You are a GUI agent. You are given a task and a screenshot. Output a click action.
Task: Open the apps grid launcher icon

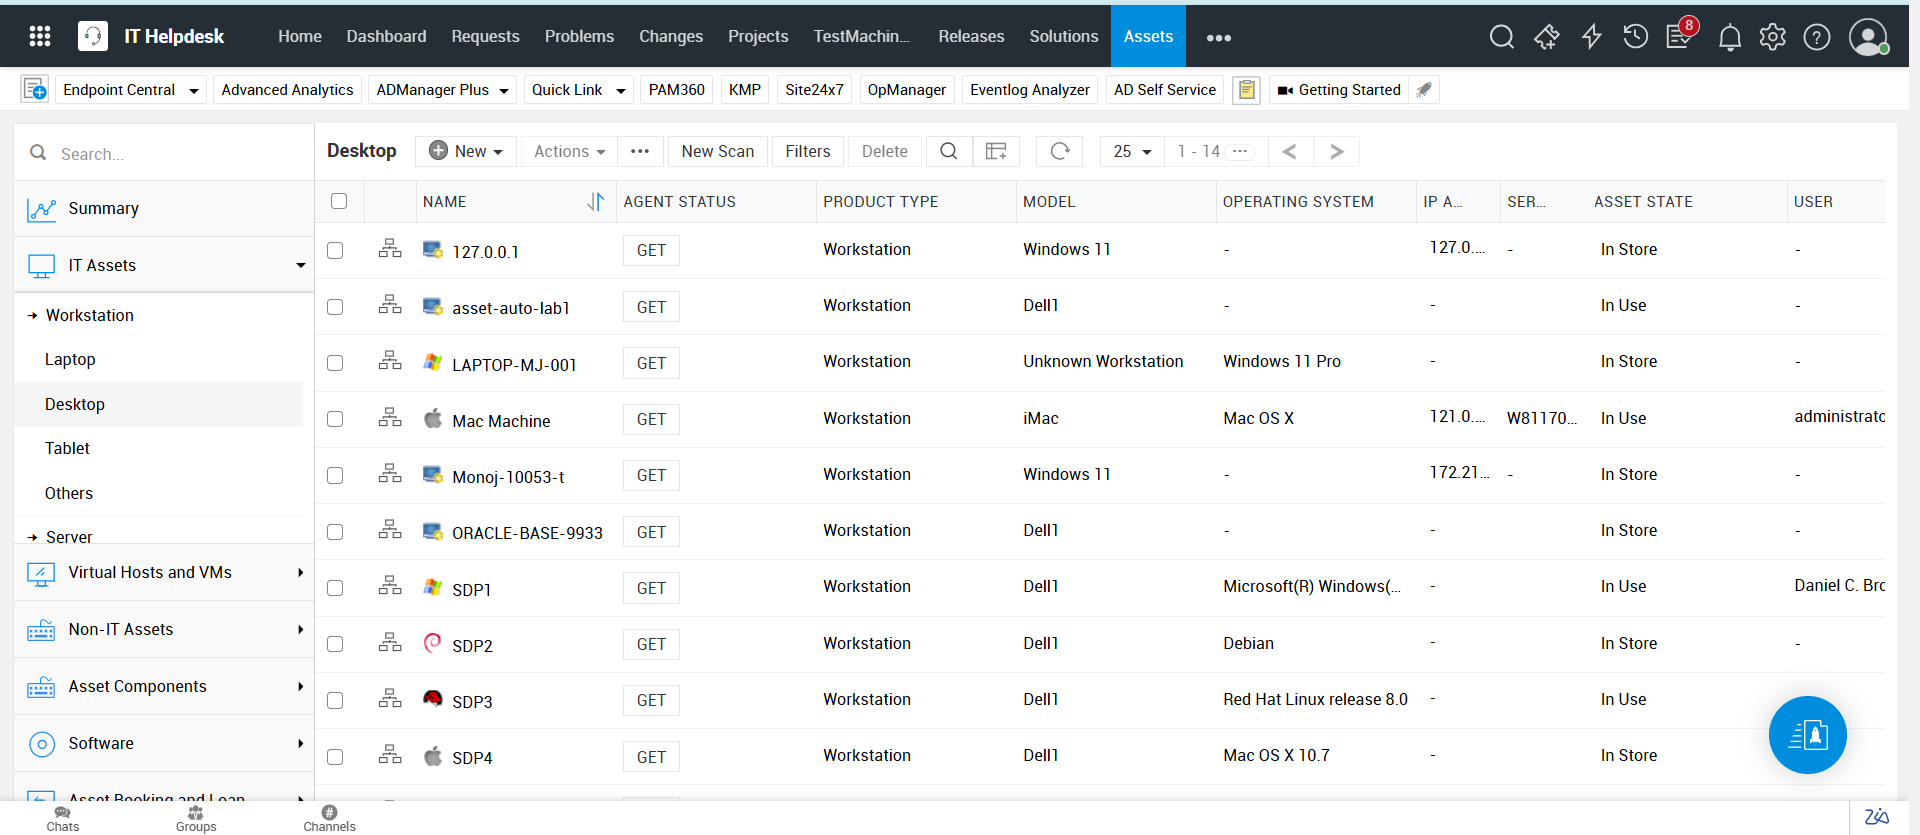click(40, 37)
